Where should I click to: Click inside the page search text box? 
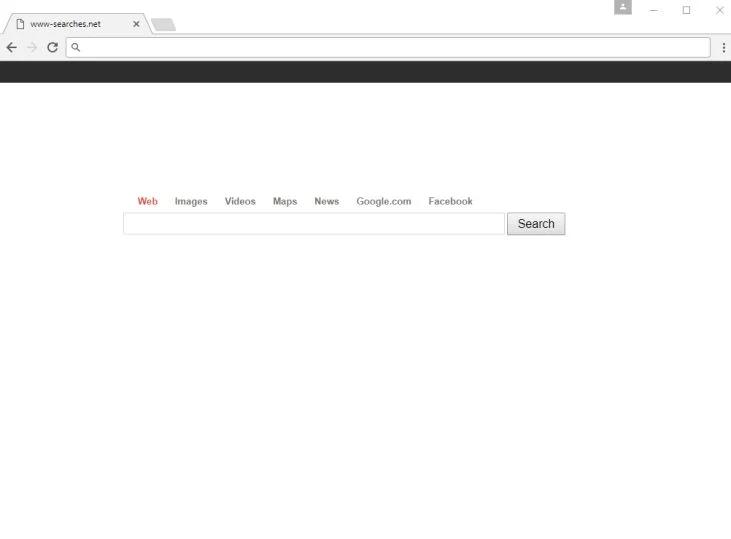click(314, 224)
